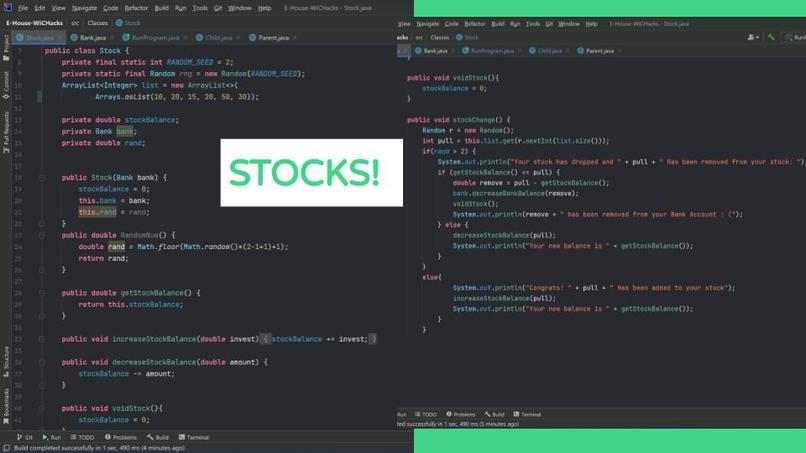806x453 pixels.
Task: Open the File menu in the left window
Action: [23, 8]
